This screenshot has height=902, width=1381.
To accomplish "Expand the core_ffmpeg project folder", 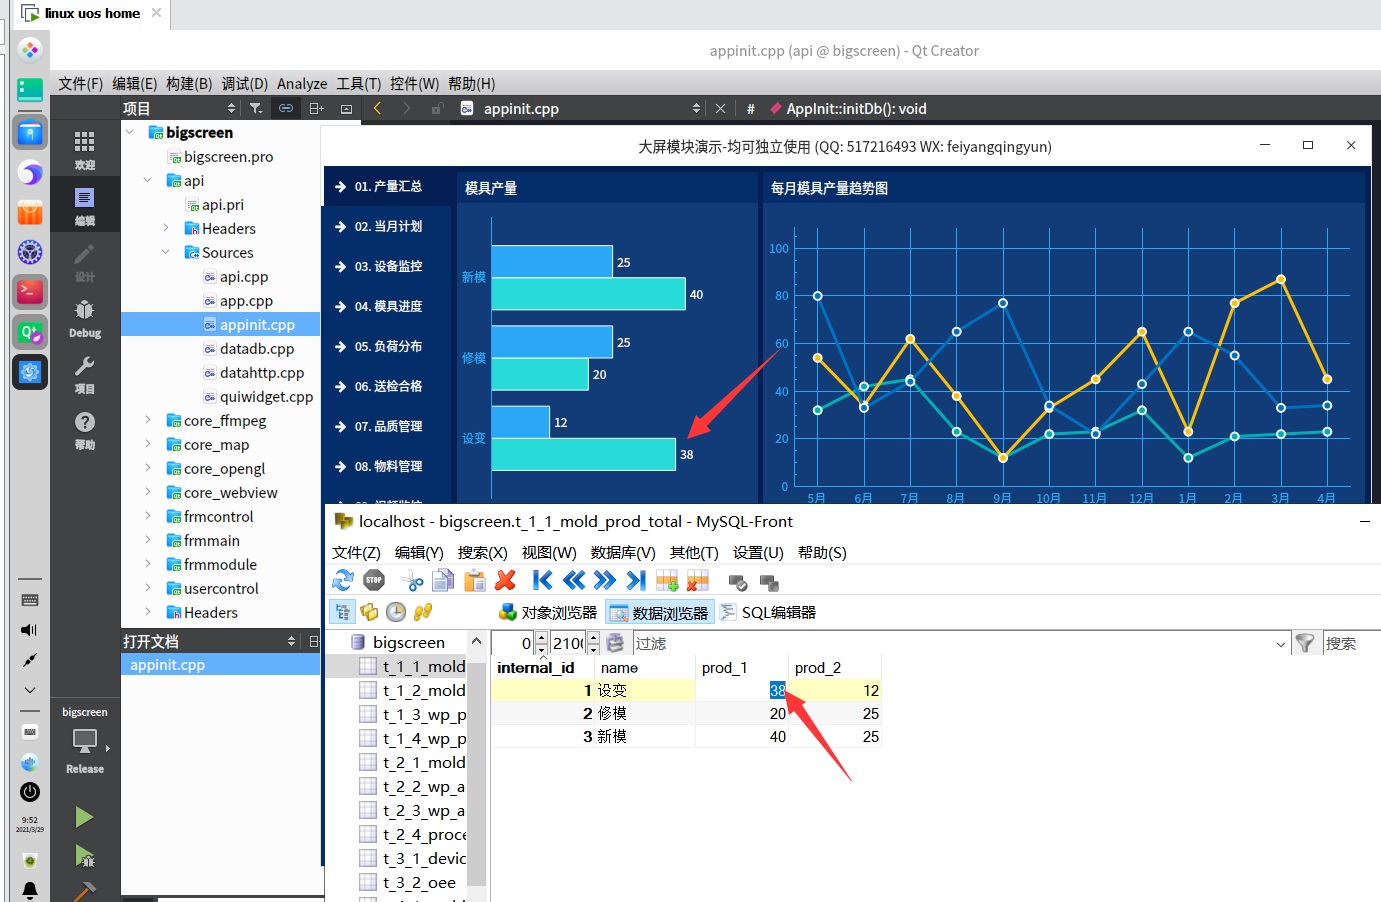I will click(x=148, y=421).
